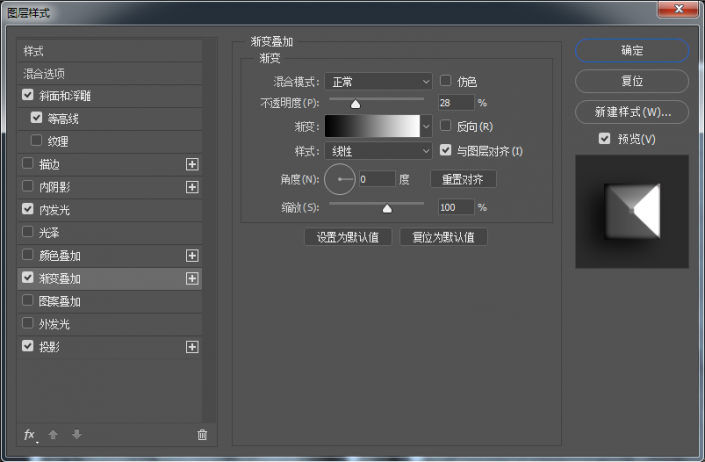Enable the 图案叠加 checkbox
This screenshot has height=462, width=705.
coord(28,300)
